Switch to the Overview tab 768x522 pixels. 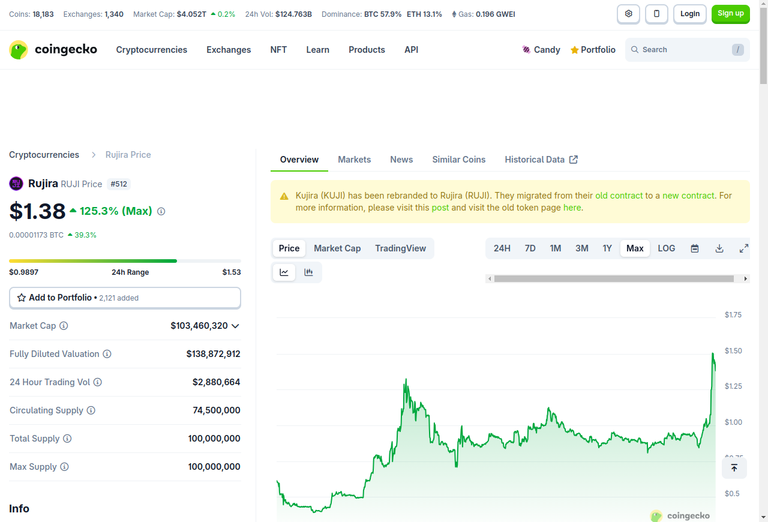[x=299, y=160]
